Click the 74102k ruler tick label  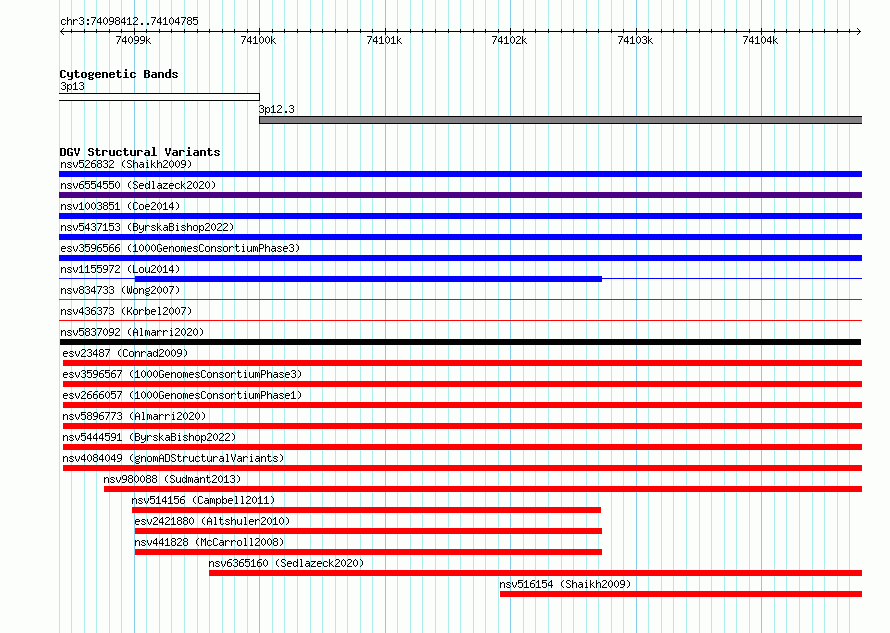(509, 40)
